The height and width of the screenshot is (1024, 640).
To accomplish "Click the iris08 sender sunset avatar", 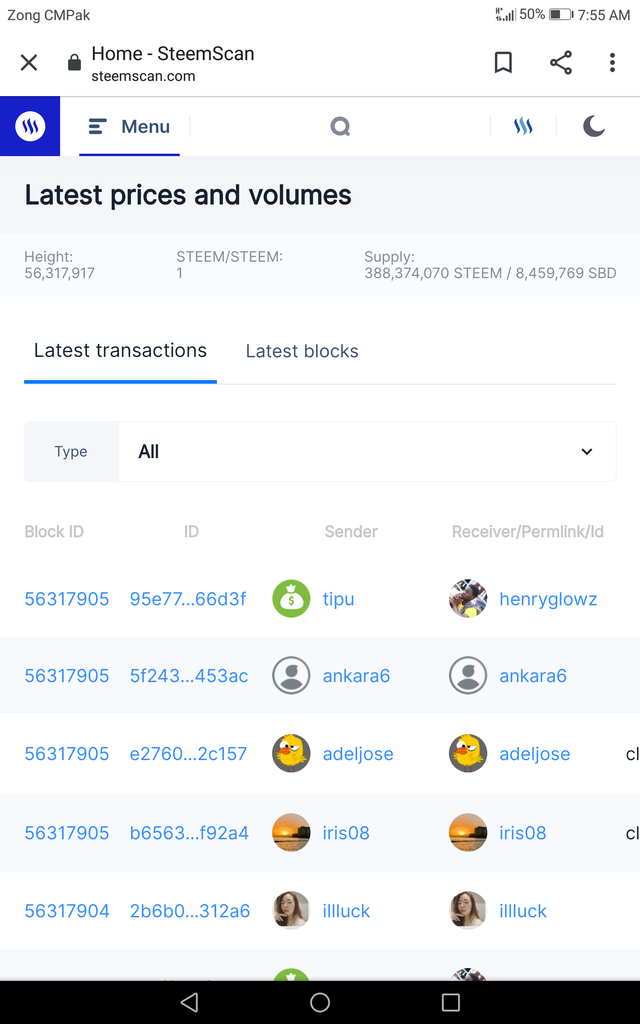I will [291, 832].
